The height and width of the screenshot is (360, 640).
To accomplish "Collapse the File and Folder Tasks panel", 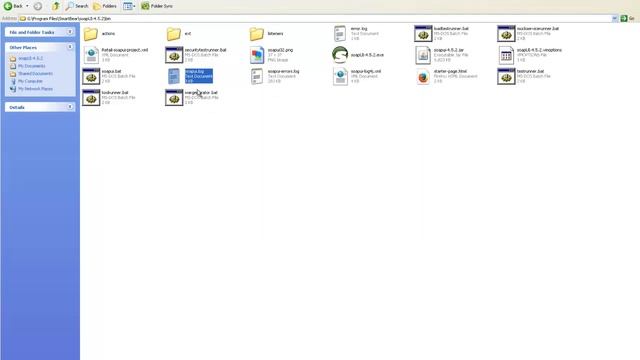I will pos(70,32).
